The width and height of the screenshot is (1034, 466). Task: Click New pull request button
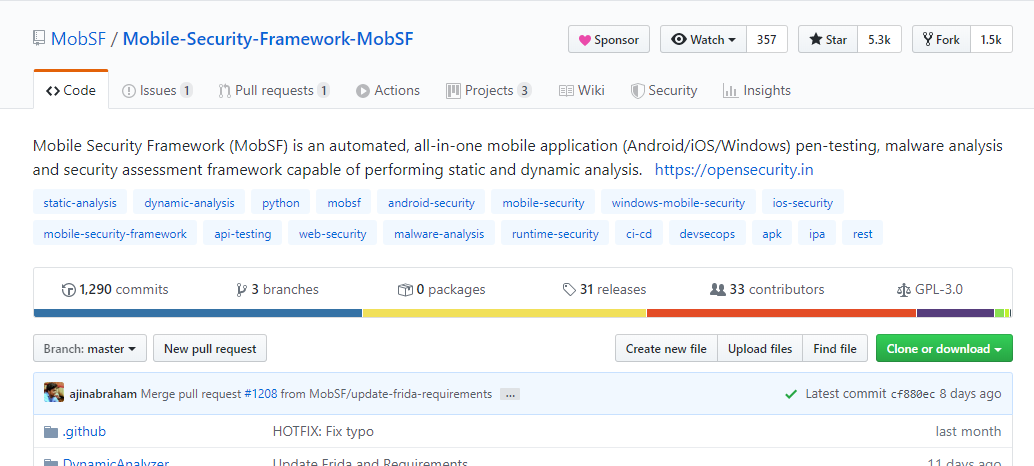pyautogui.click(x=210, y=349)
